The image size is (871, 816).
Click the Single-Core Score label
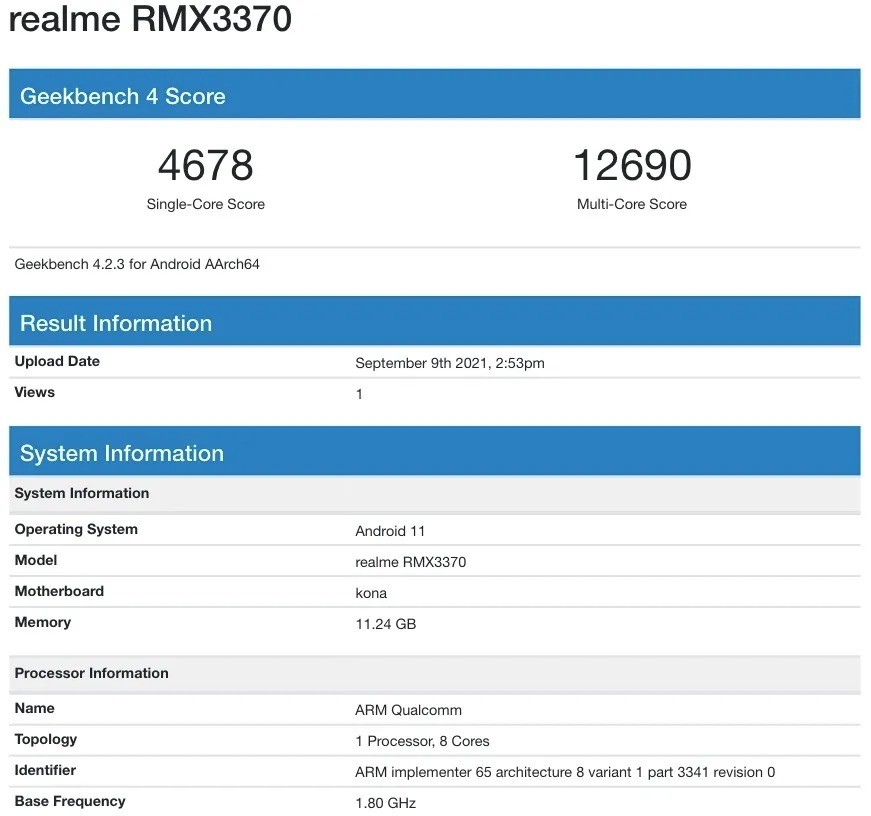(x=205, y=204)
